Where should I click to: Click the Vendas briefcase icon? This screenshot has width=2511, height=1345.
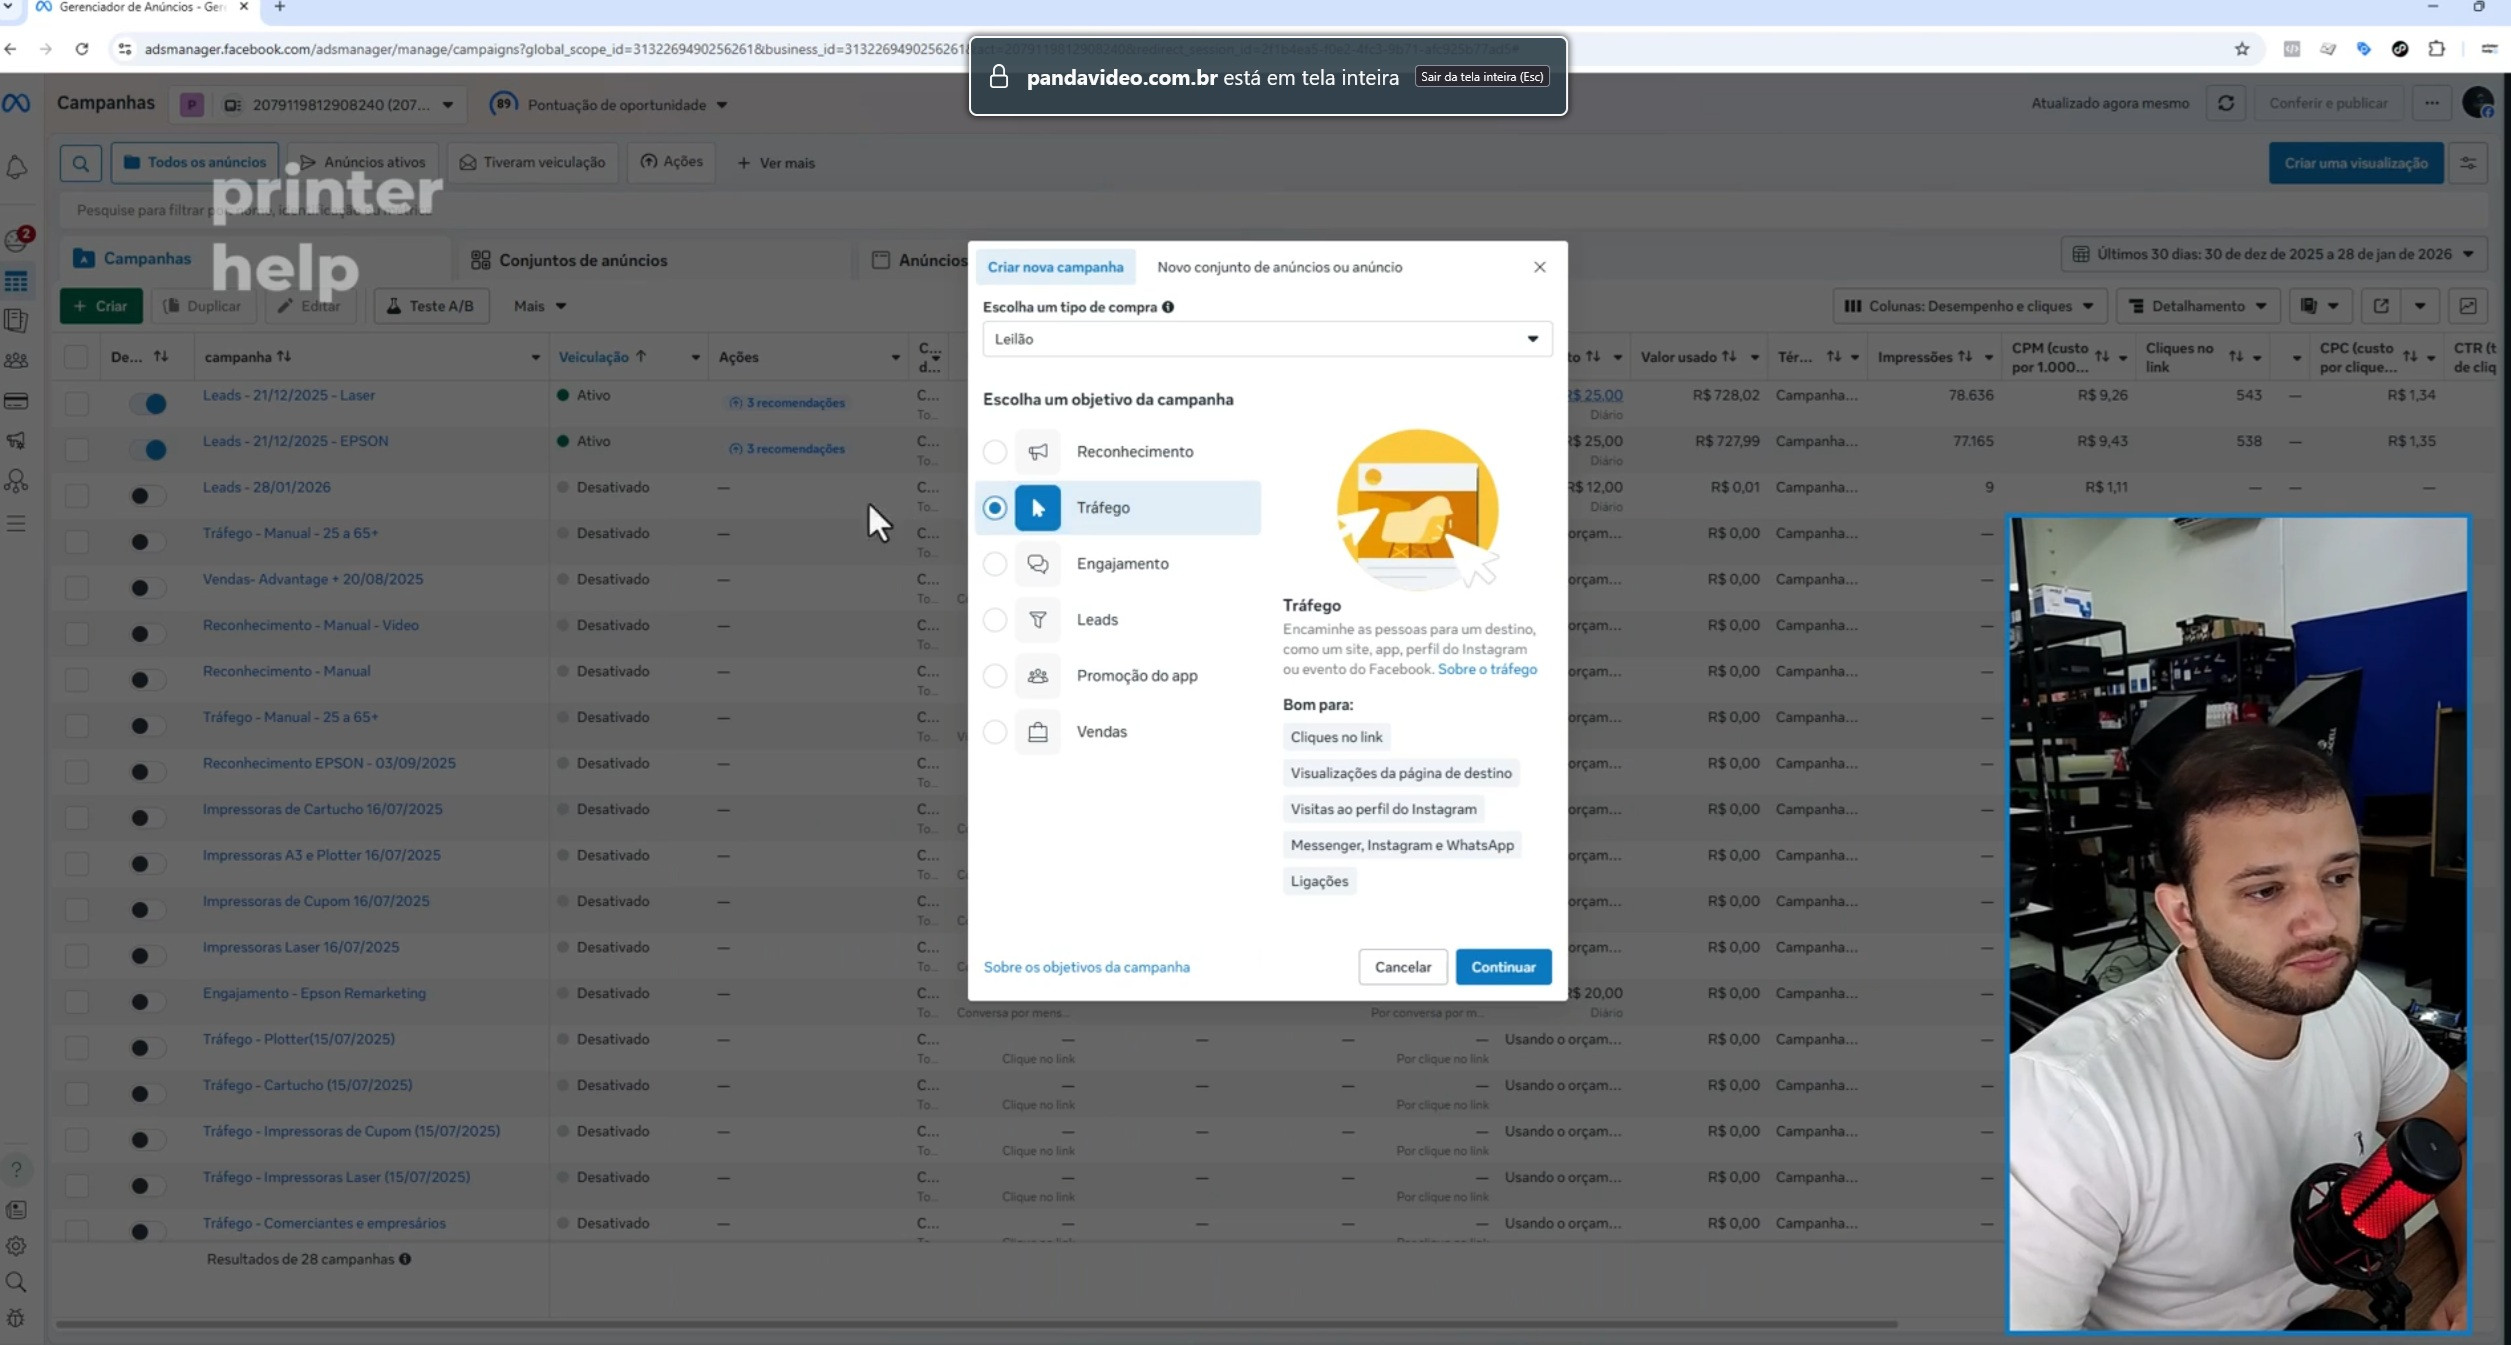1038,732
